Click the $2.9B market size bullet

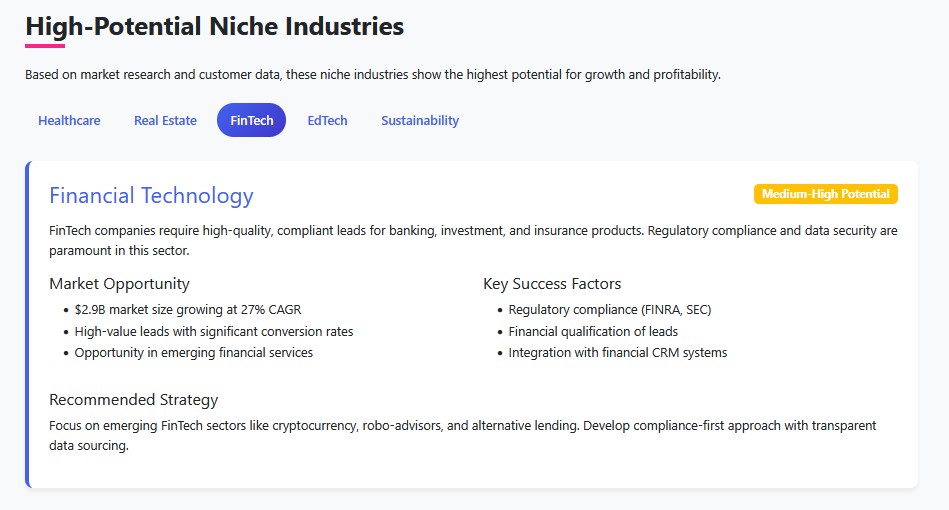click(188, 310)
